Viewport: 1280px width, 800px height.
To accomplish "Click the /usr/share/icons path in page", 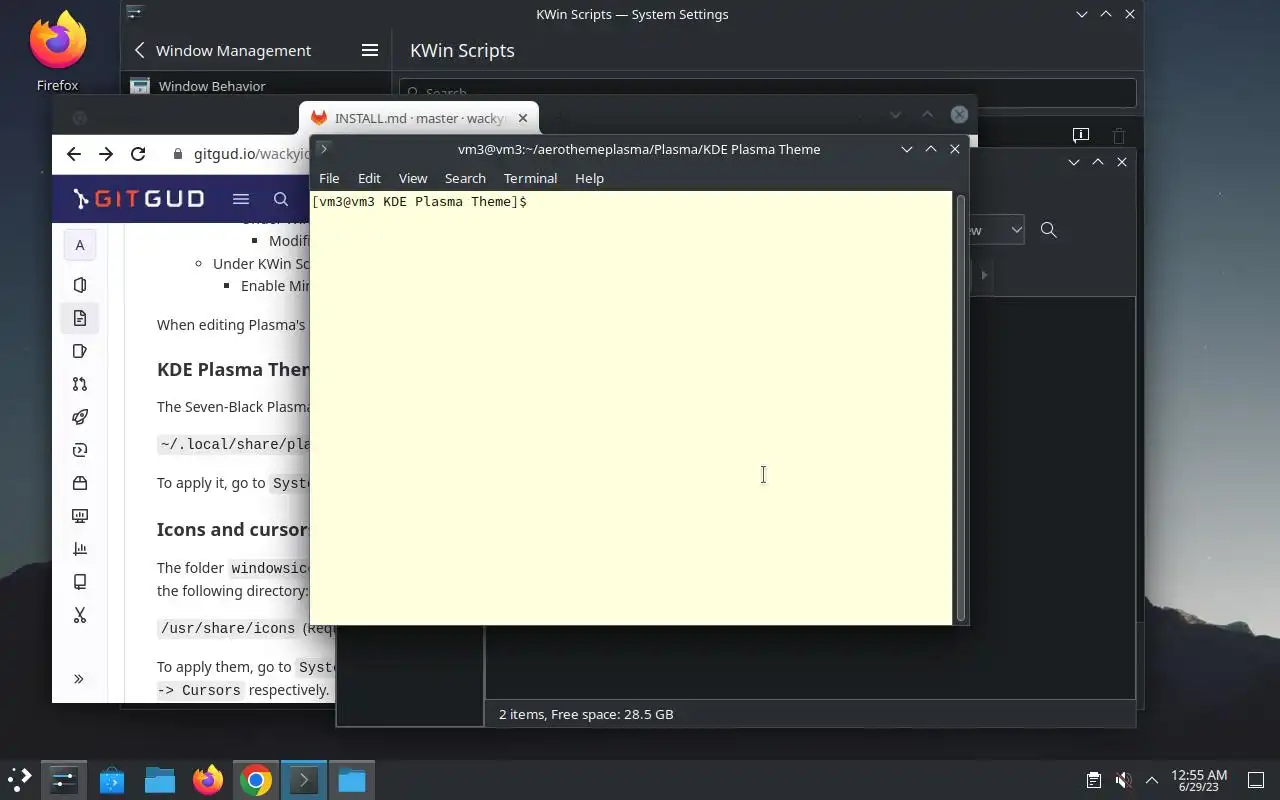I will click(228, 628).
